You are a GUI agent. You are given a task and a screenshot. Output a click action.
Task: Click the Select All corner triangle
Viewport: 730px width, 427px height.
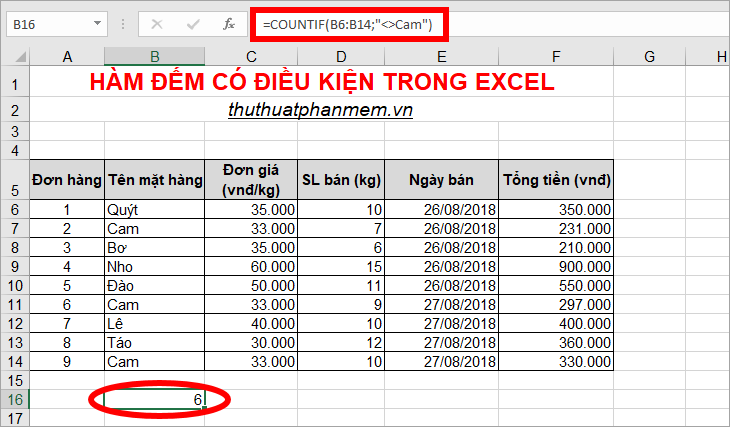tap(20, 57)
